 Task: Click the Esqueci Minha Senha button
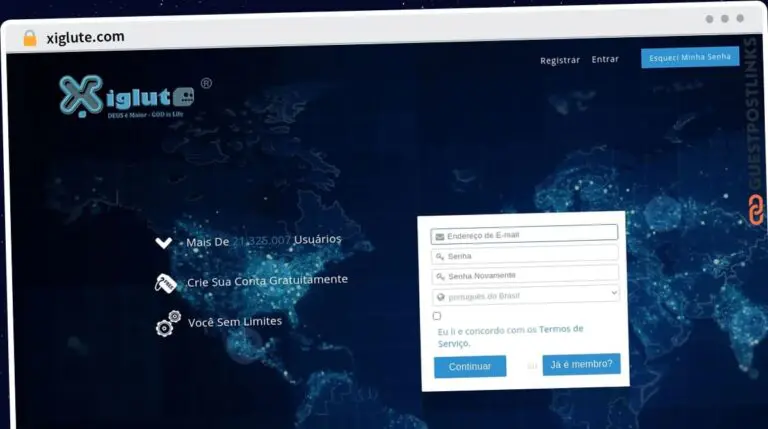[690, 57]
